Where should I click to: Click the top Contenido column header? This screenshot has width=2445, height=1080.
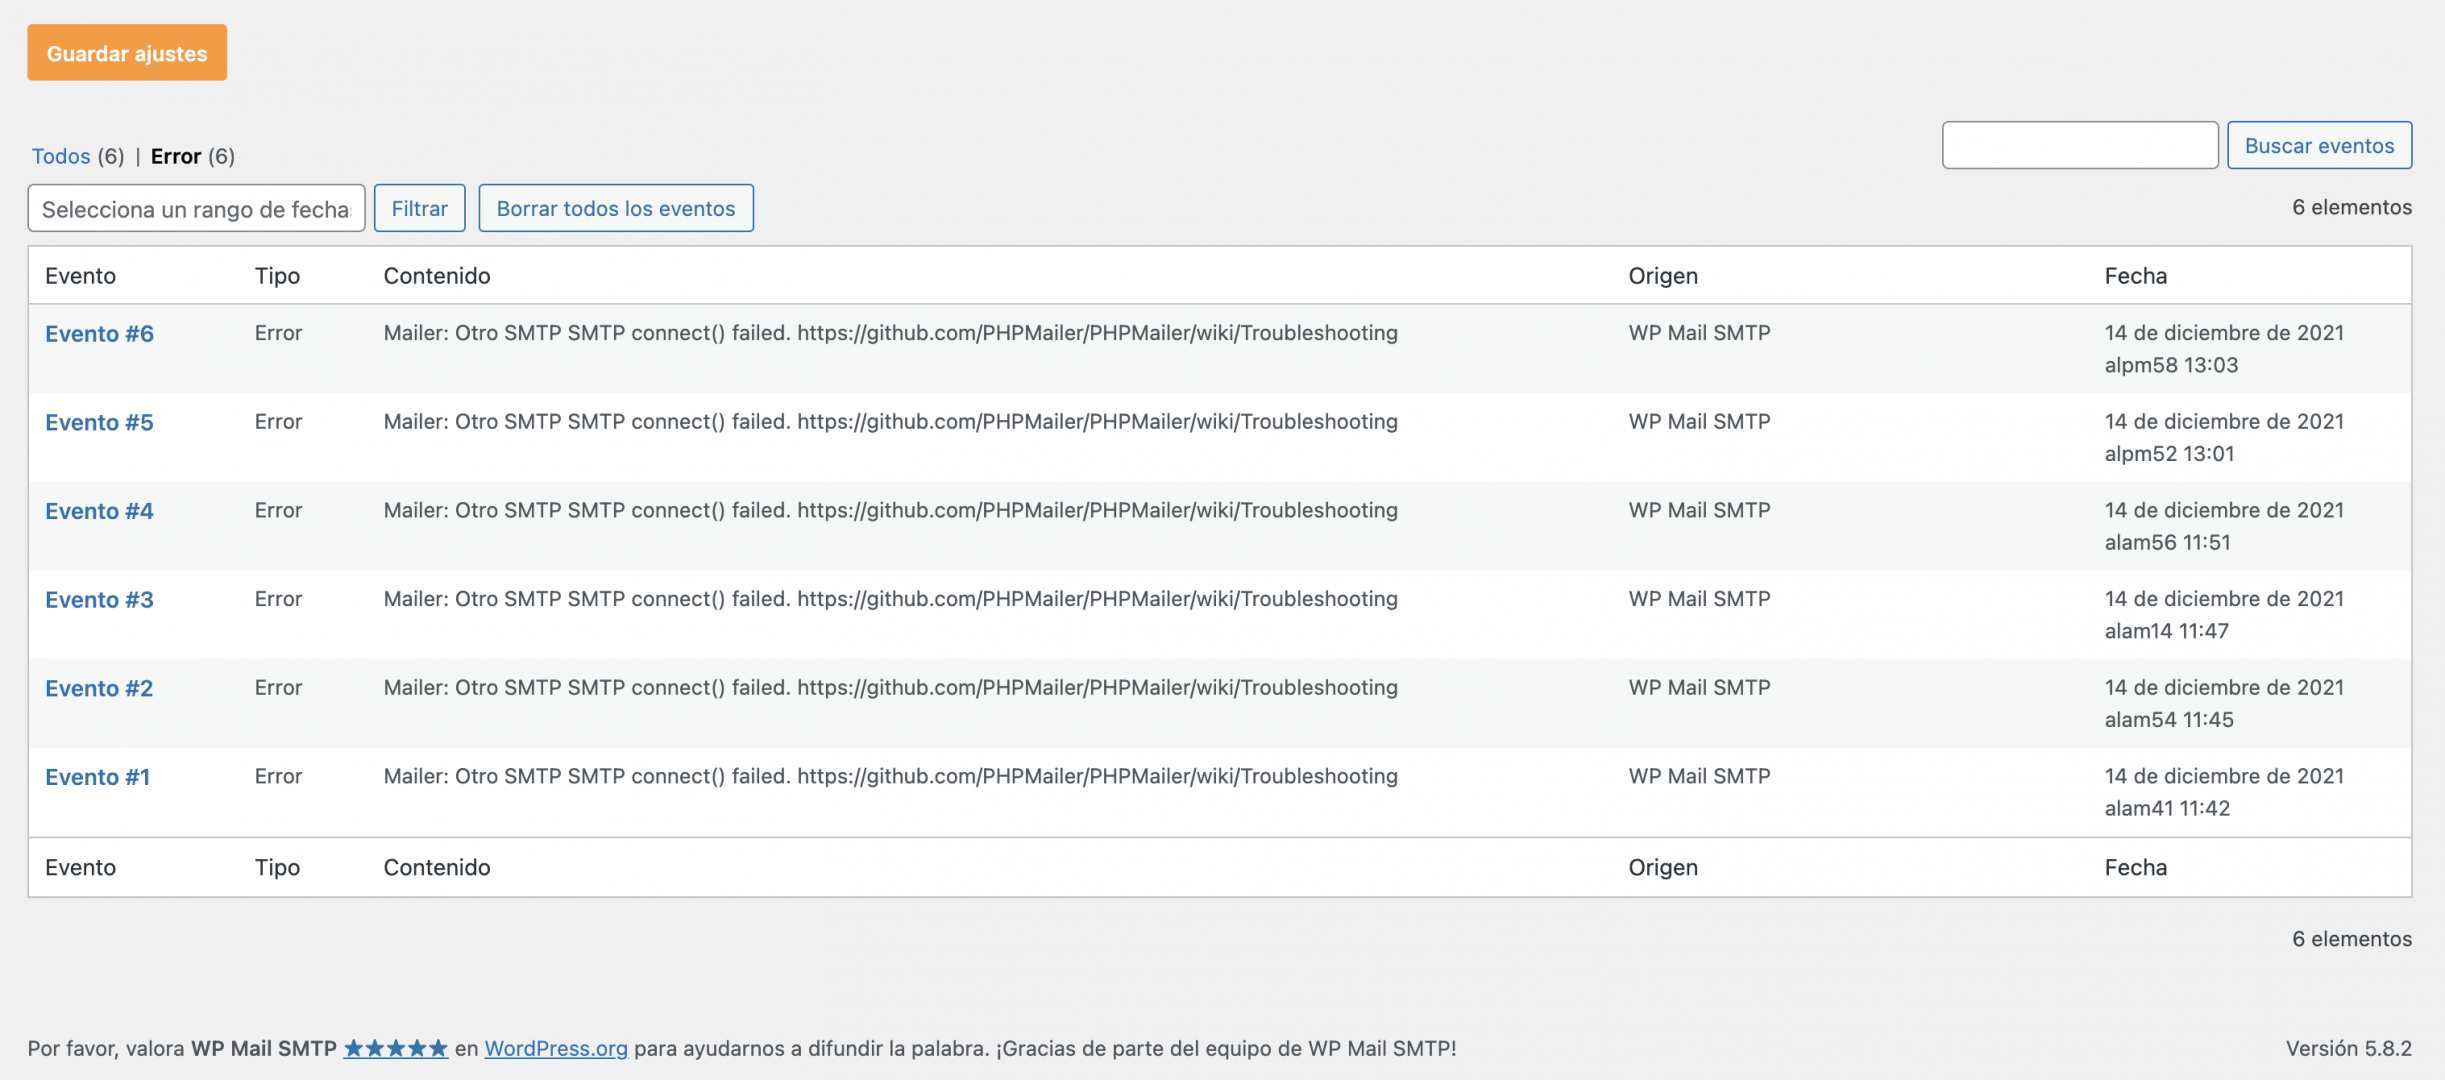click(437, 275)
